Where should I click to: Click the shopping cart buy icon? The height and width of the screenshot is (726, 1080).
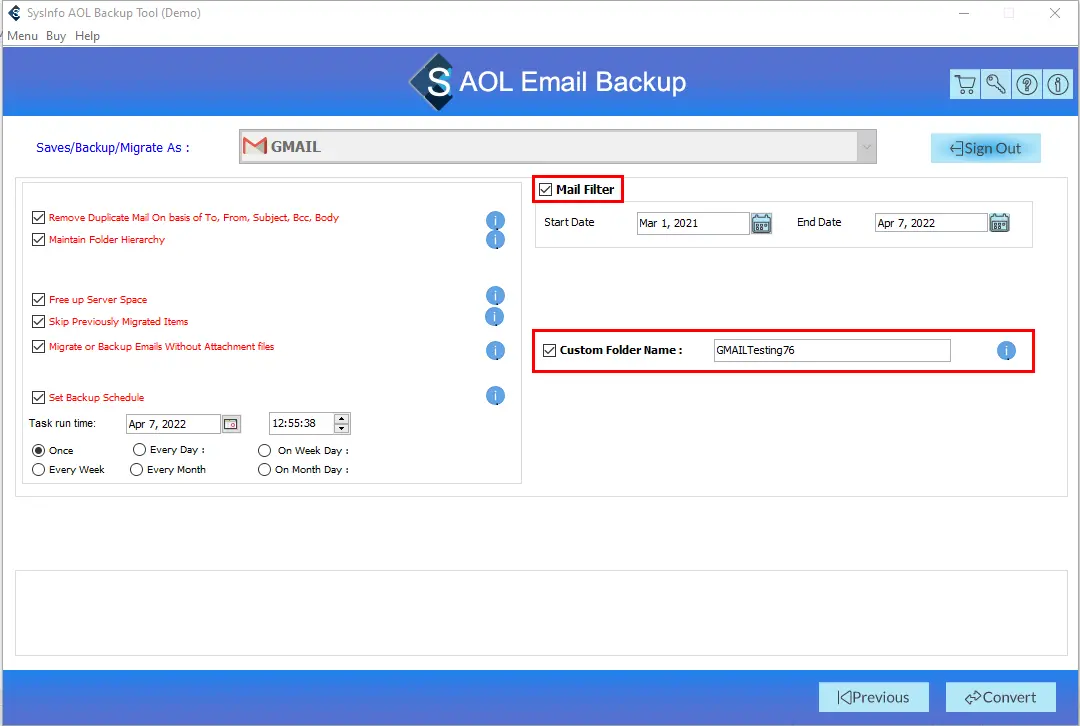965,85
